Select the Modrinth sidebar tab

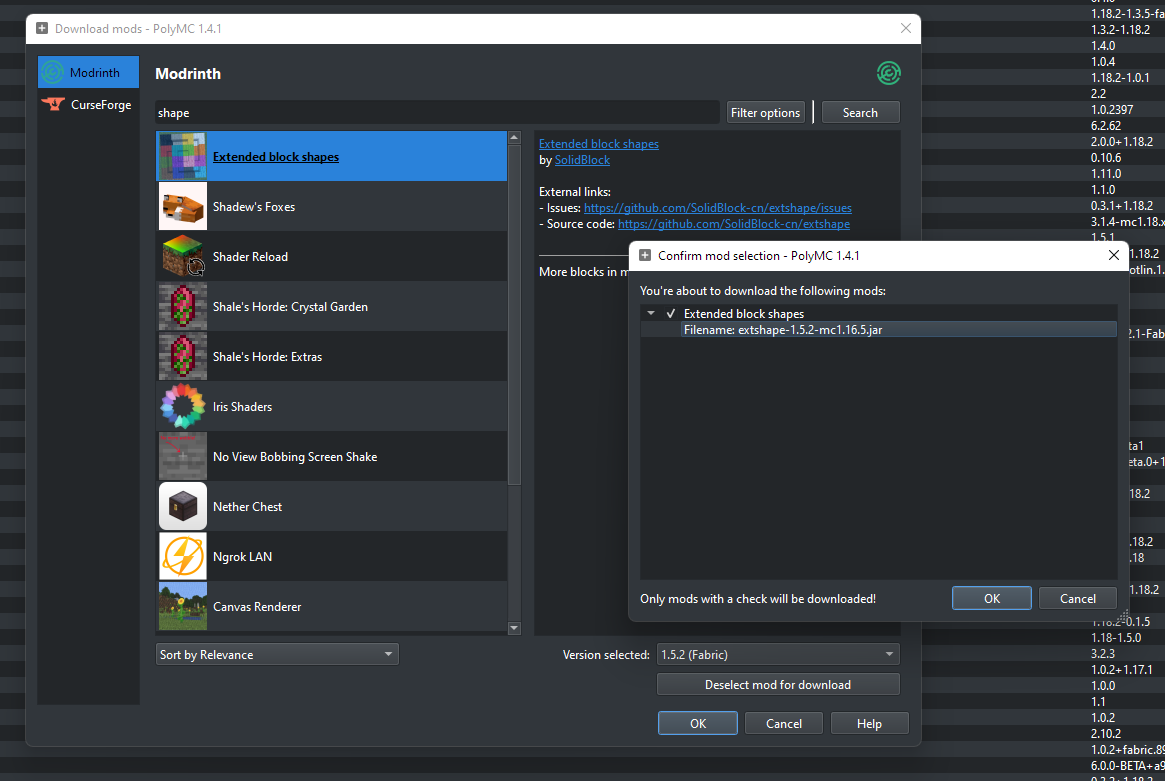click(88, 72)
